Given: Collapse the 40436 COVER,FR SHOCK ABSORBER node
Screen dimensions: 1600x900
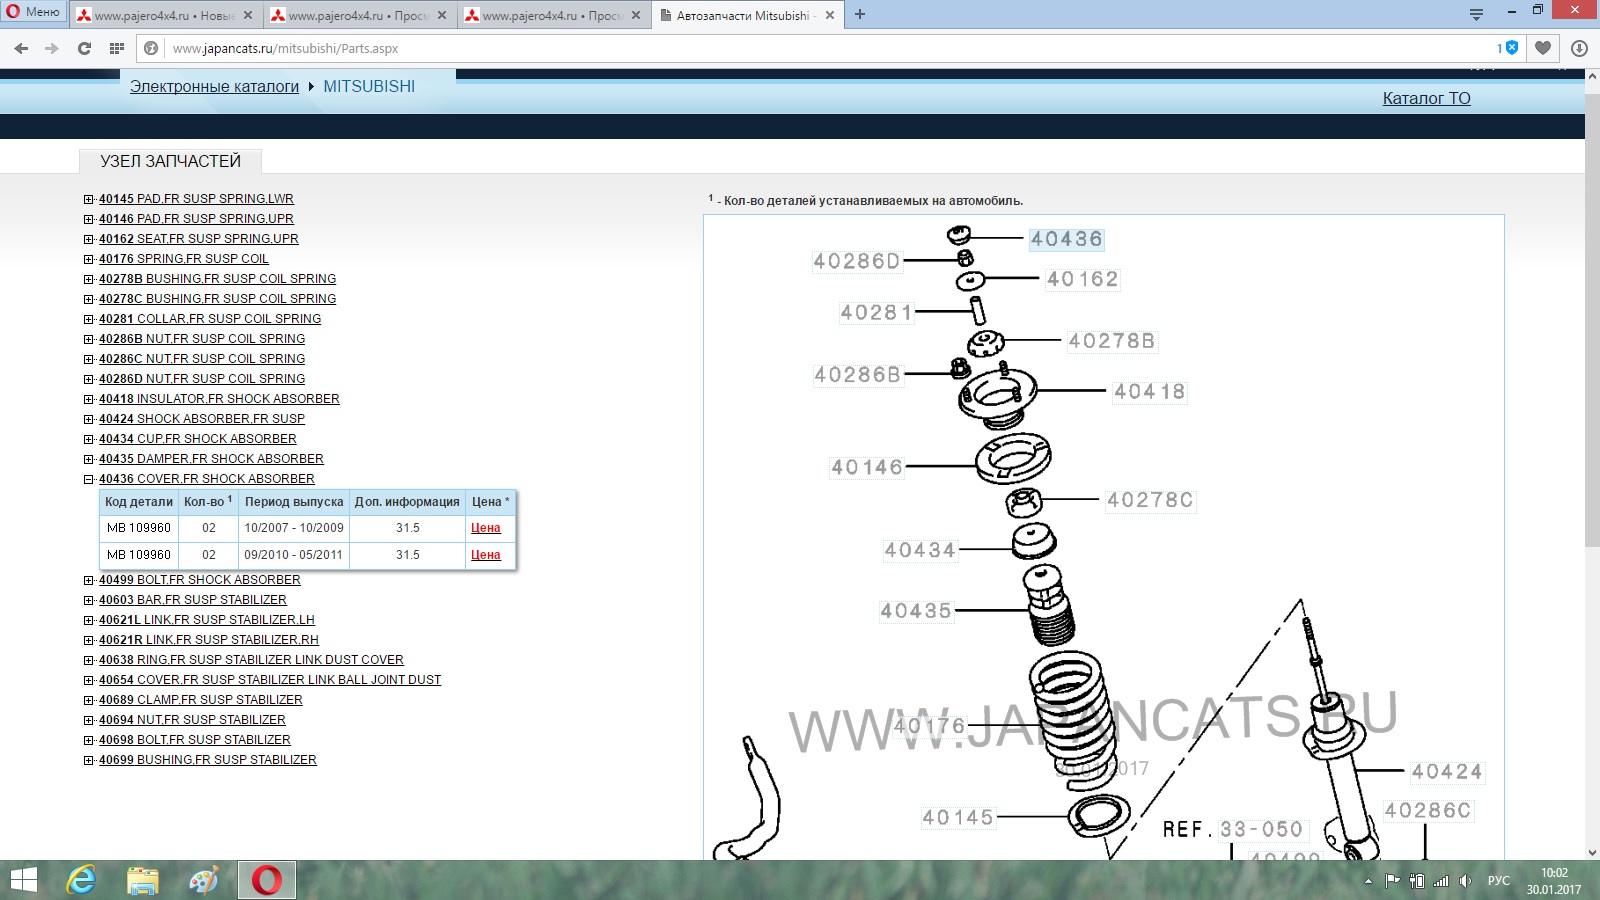Looking at the screenshot, I should click(89, 479).
